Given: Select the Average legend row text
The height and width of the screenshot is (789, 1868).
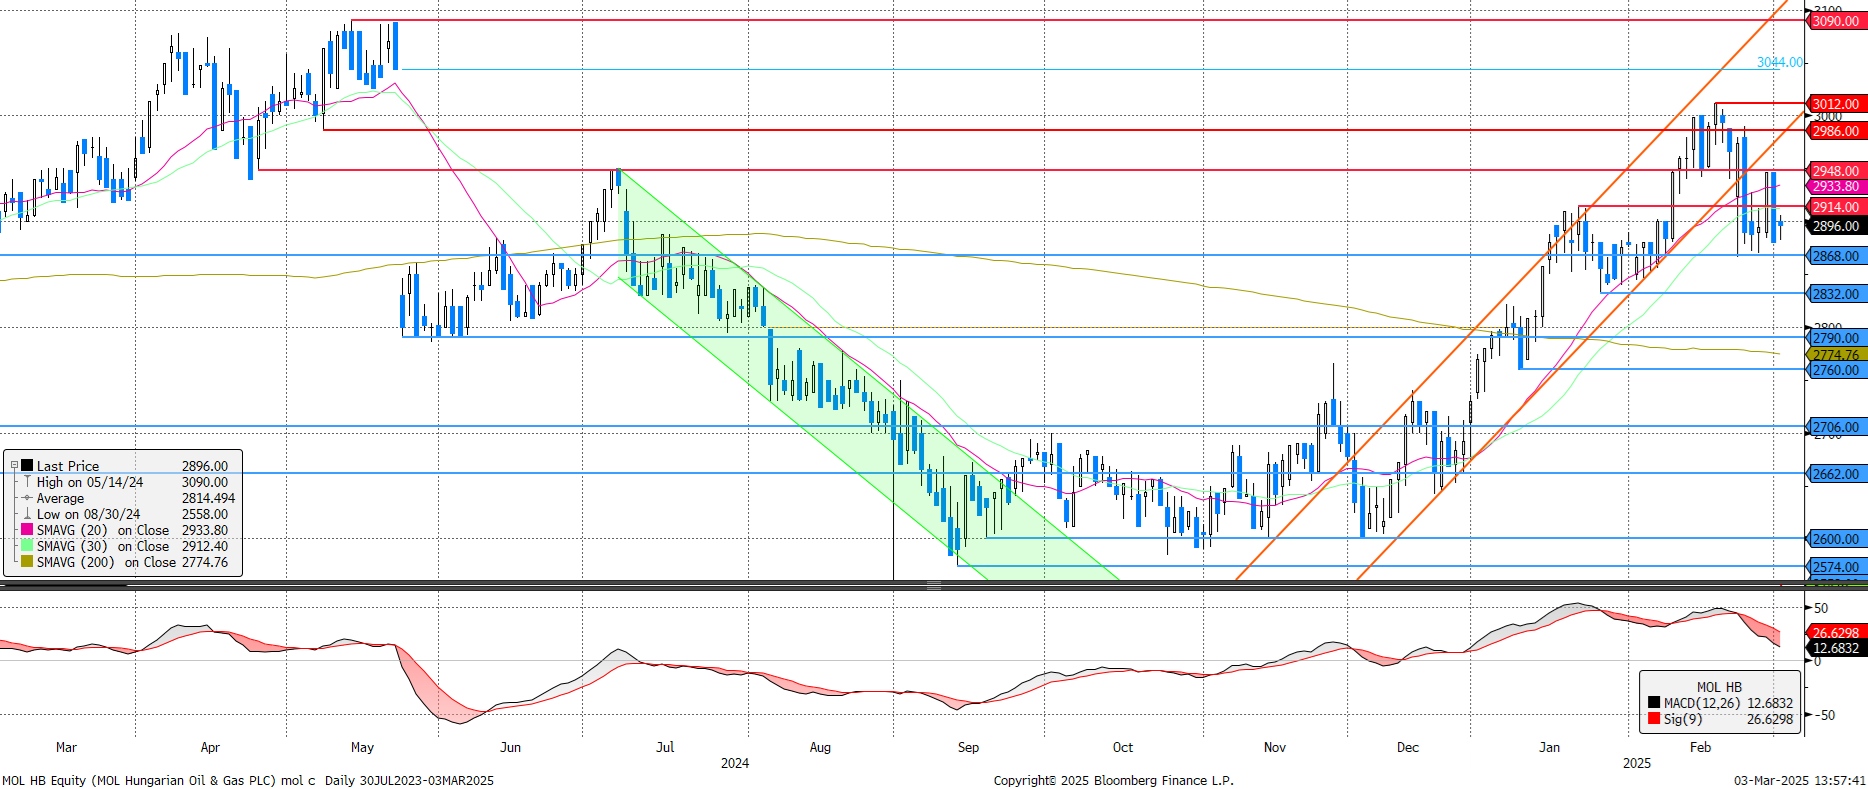Looking at the screenshot, I should click(x=60, y=498).
